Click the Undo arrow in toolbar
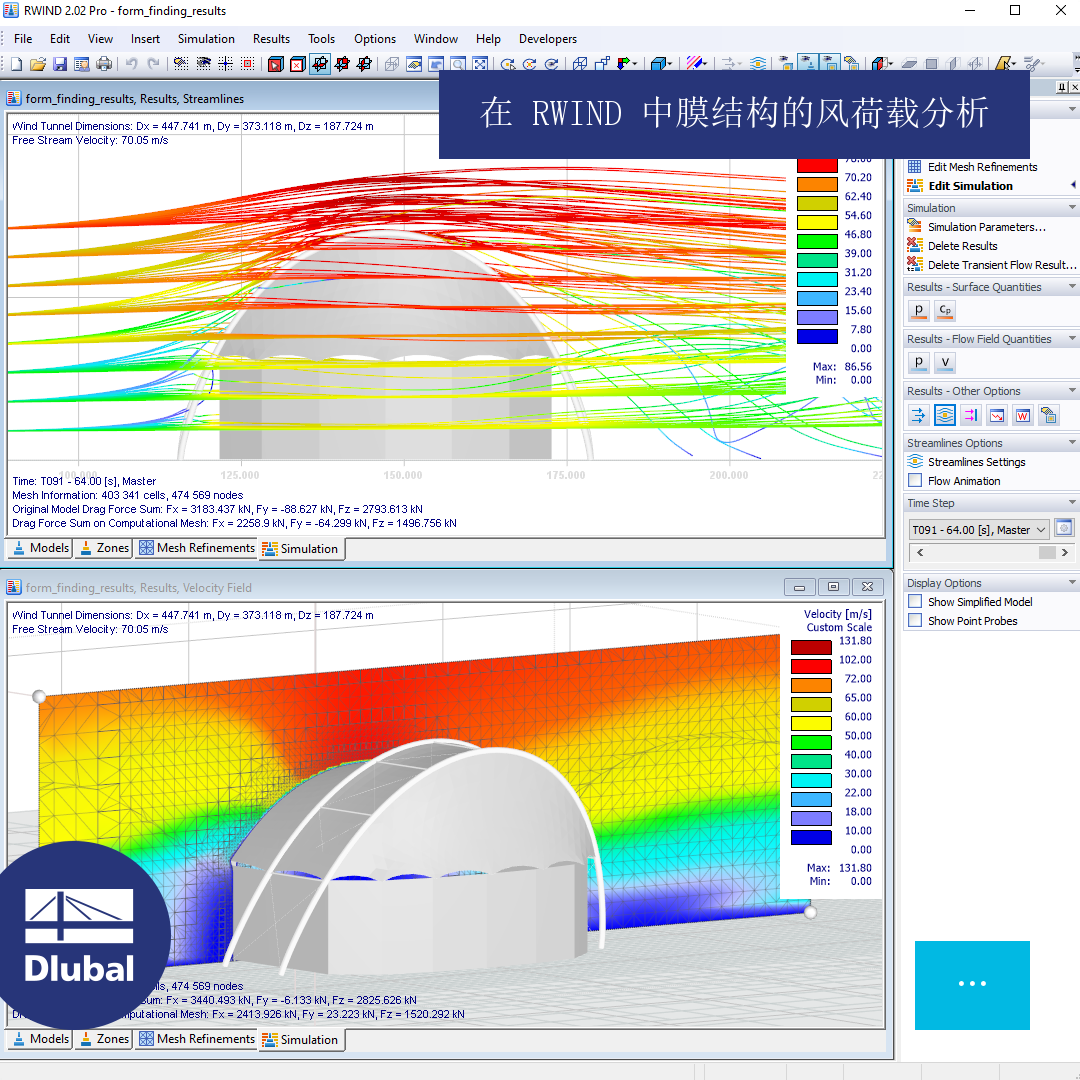 pyautogui.click(x=131, y=64)
